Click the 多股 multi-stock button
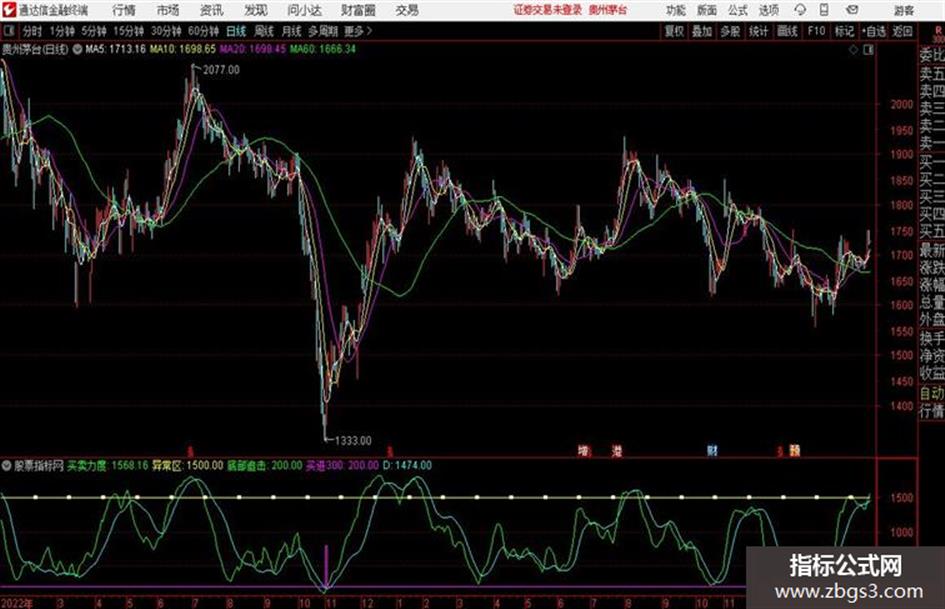 pos(730,31)
